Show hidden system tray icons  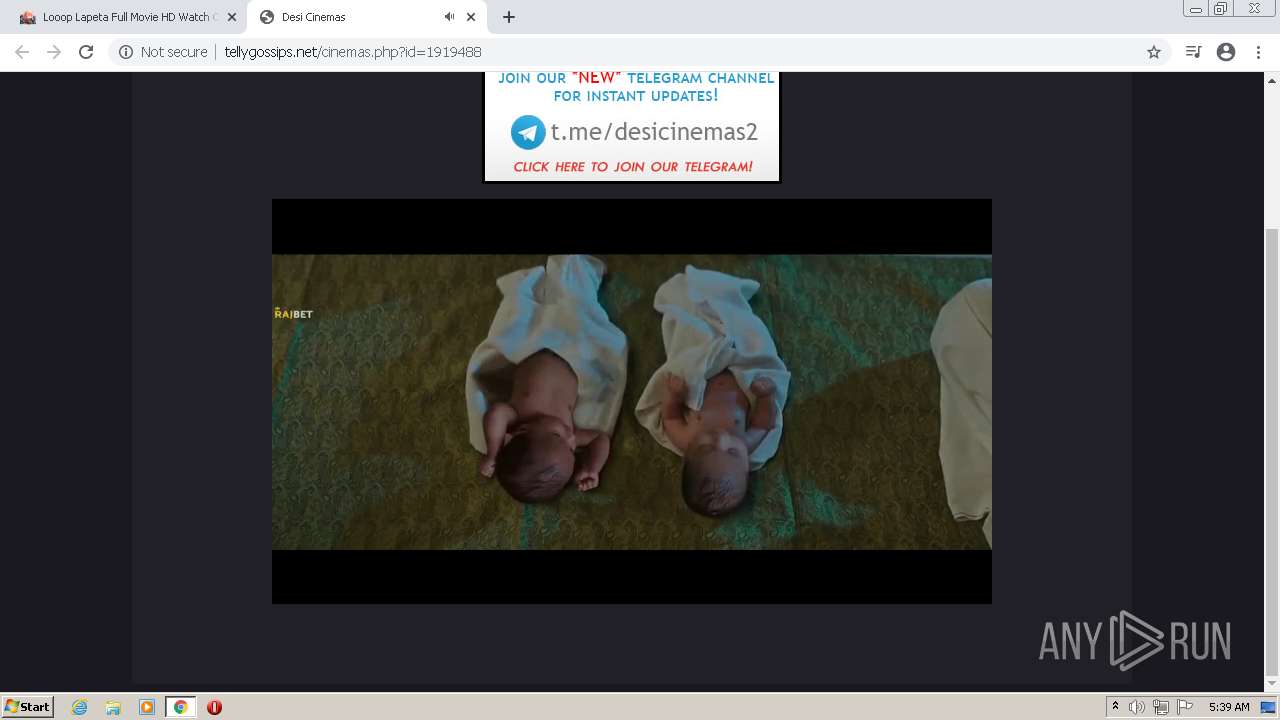pos(1116,707)
